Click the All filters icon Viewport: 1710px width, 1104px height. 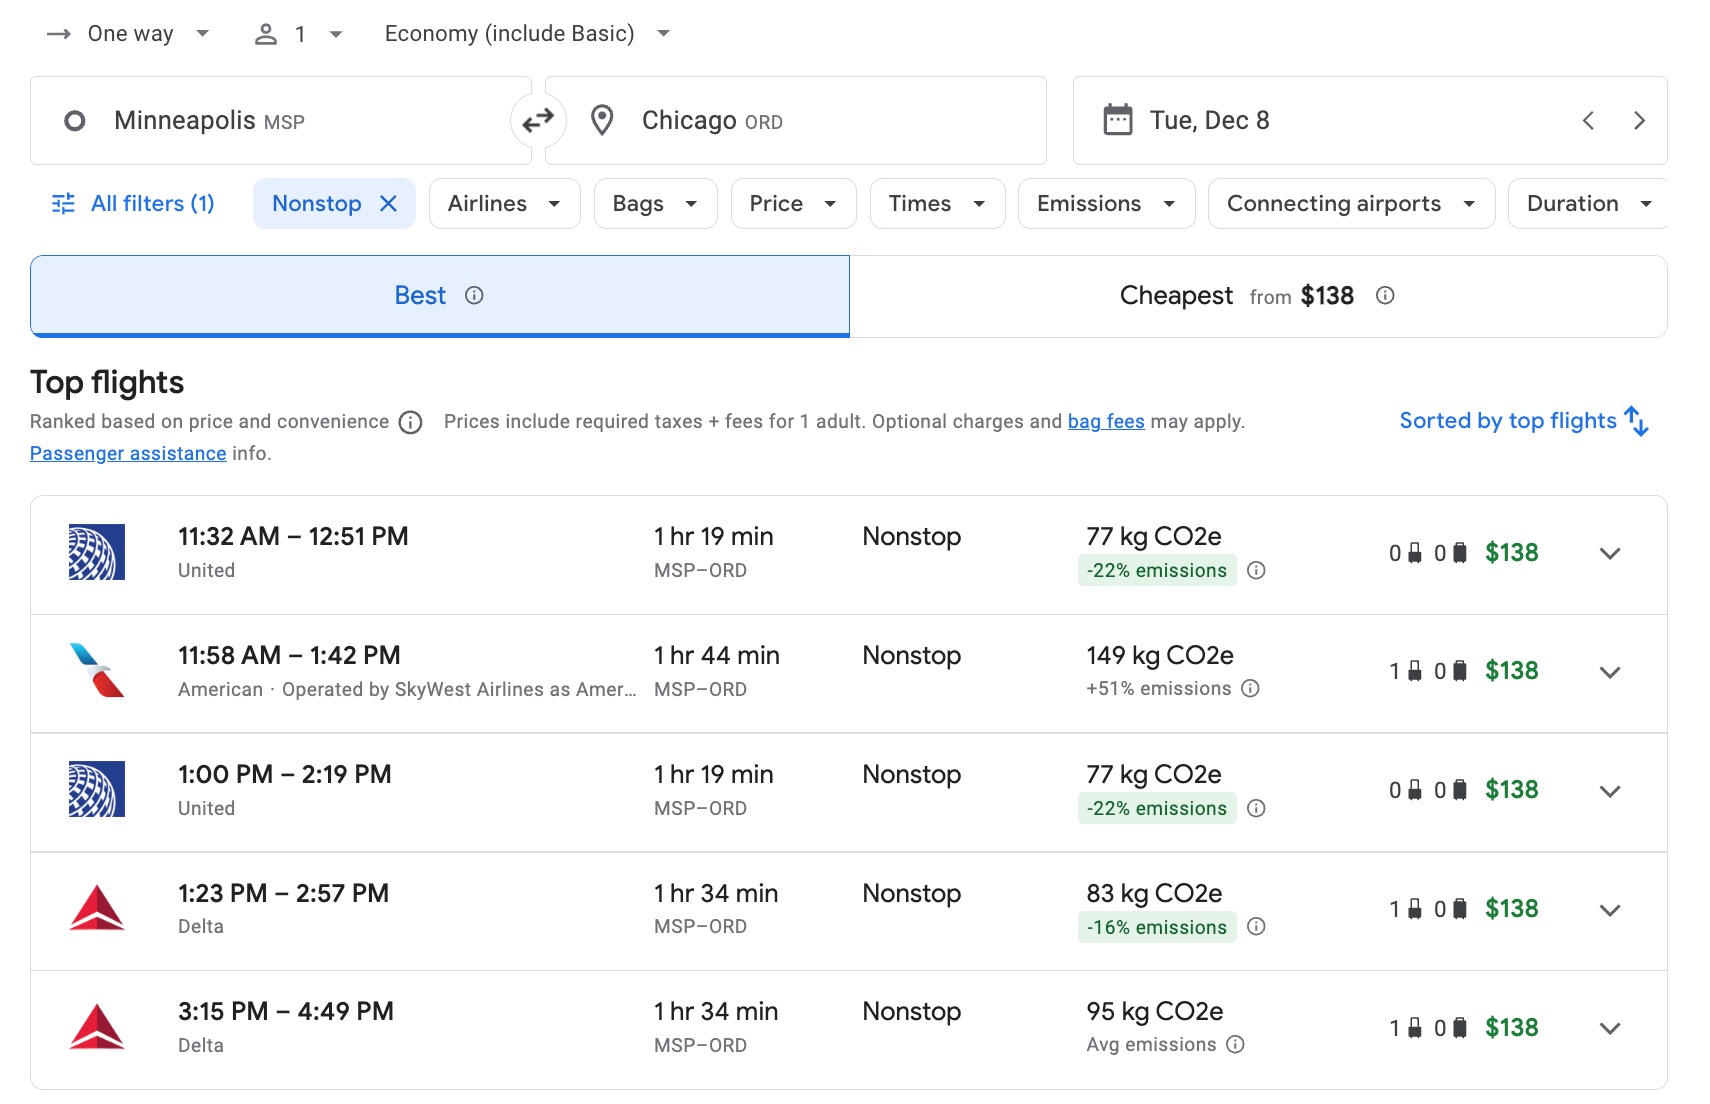62,203
